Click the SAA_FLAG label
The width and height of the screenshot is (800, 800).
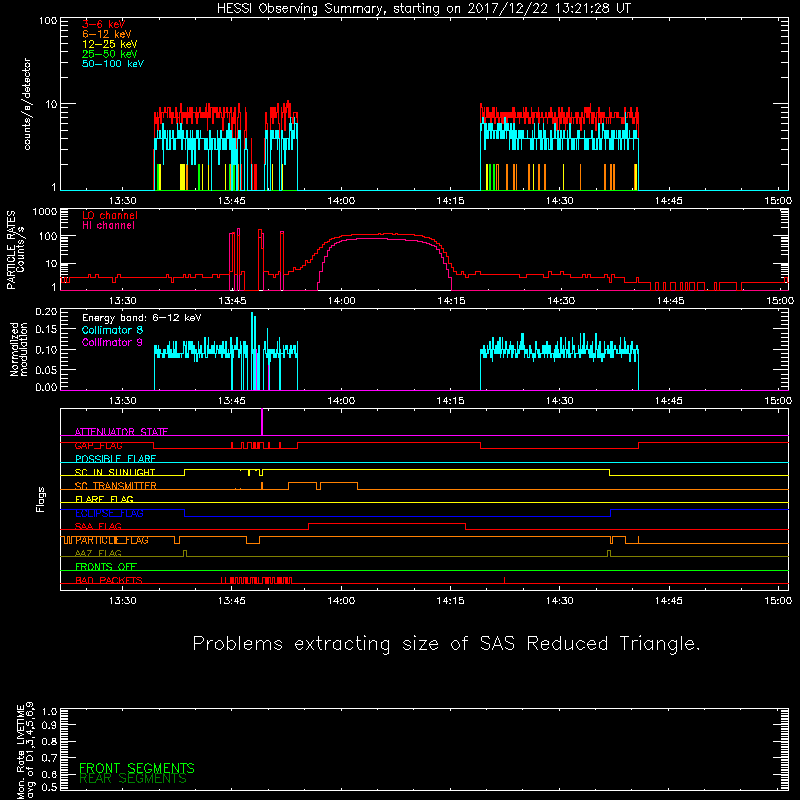(x=98, y=527)
